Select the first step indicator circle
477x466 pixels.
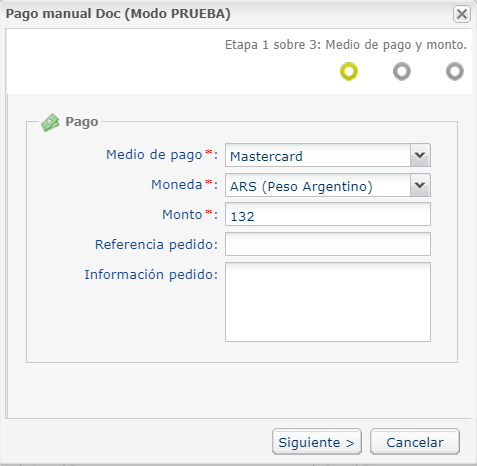pos(349,71)
